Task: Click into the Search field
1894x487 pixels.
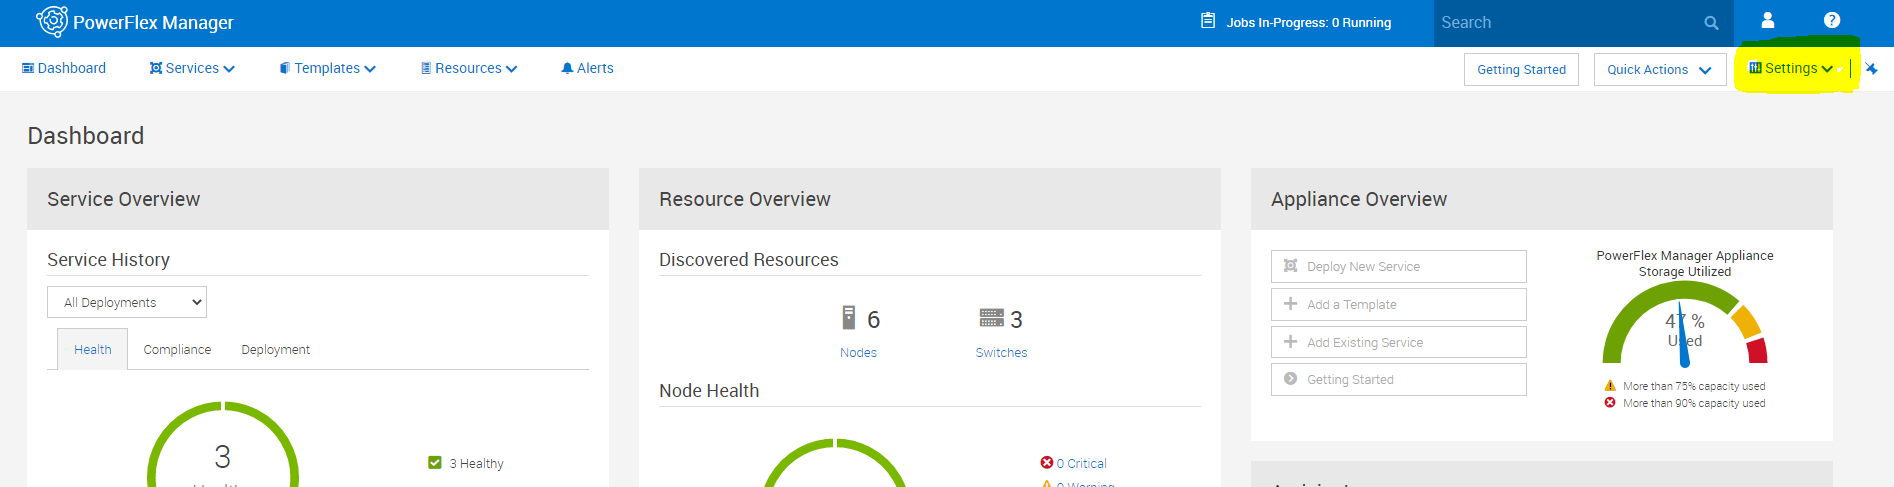Action: pyautogui.click(x=1565, y=23)
